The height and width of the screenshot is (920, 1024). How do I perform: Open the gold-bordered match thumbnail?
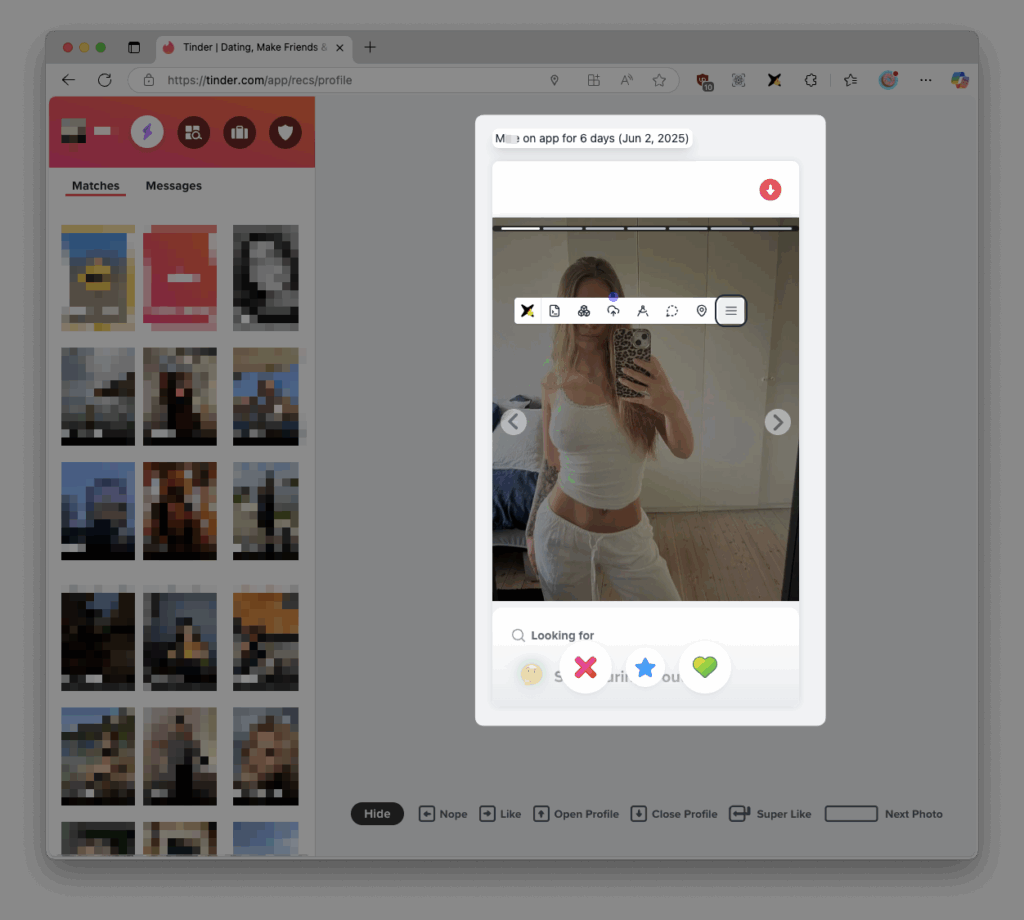98,278
